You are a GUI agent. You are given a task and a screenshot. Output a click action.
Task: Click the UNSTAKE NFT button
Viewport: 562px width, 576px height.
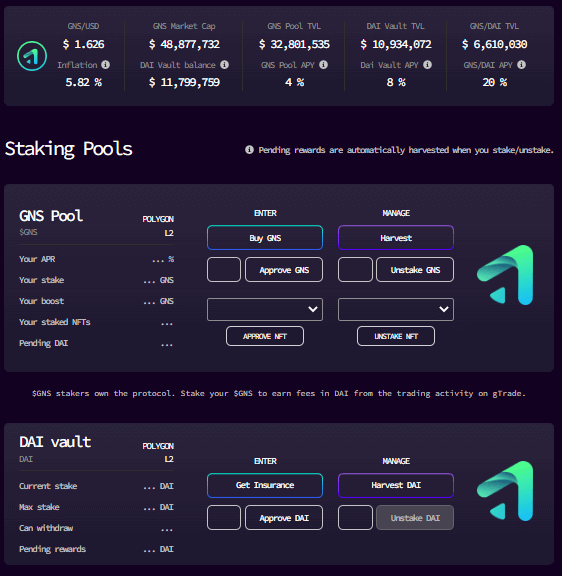(x=396, y=336)
